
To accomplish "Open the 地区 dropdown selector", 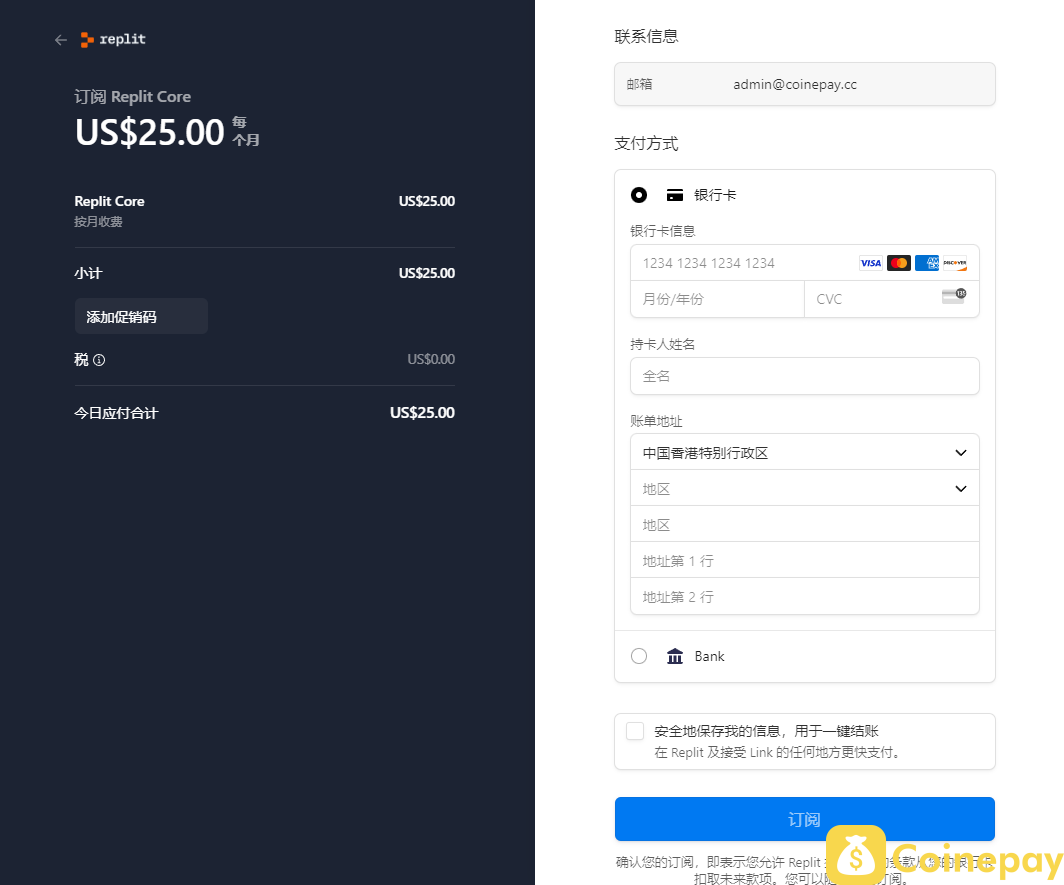I will [x=805, y=489].
